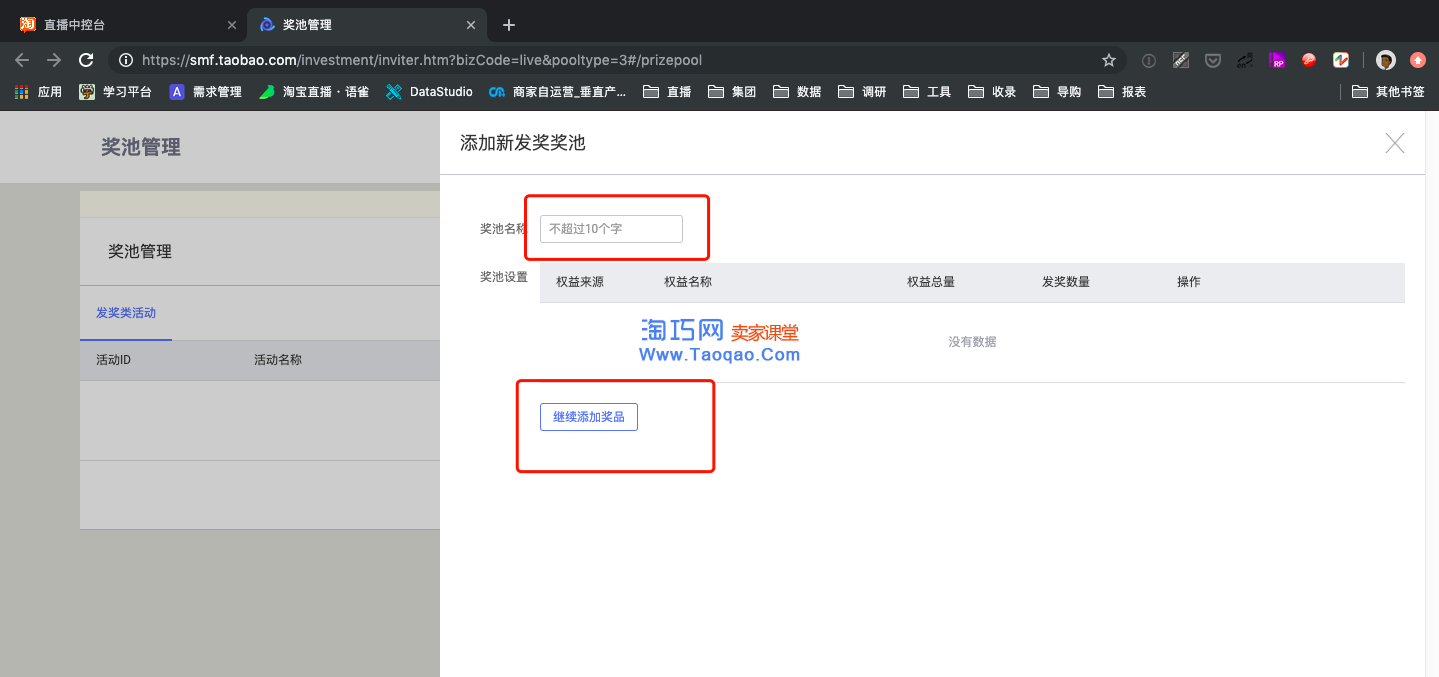This screenshot has height=677, width=1439.
Task: Click the 操作 column header
Action: pos(1189,282)
